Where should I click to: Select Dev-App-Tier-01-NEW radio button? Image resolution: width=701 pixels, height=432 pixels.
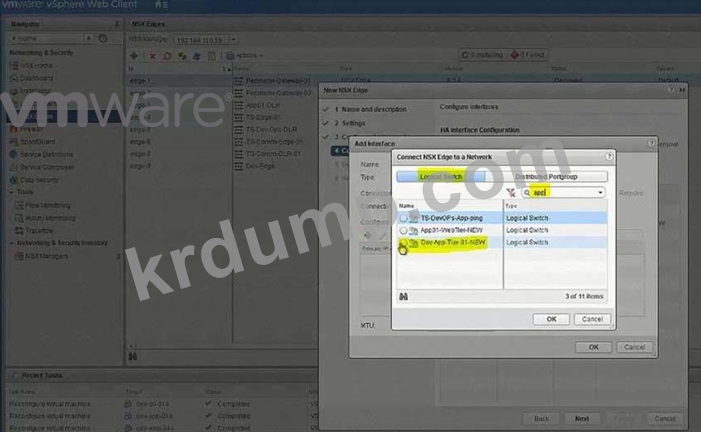403,242
